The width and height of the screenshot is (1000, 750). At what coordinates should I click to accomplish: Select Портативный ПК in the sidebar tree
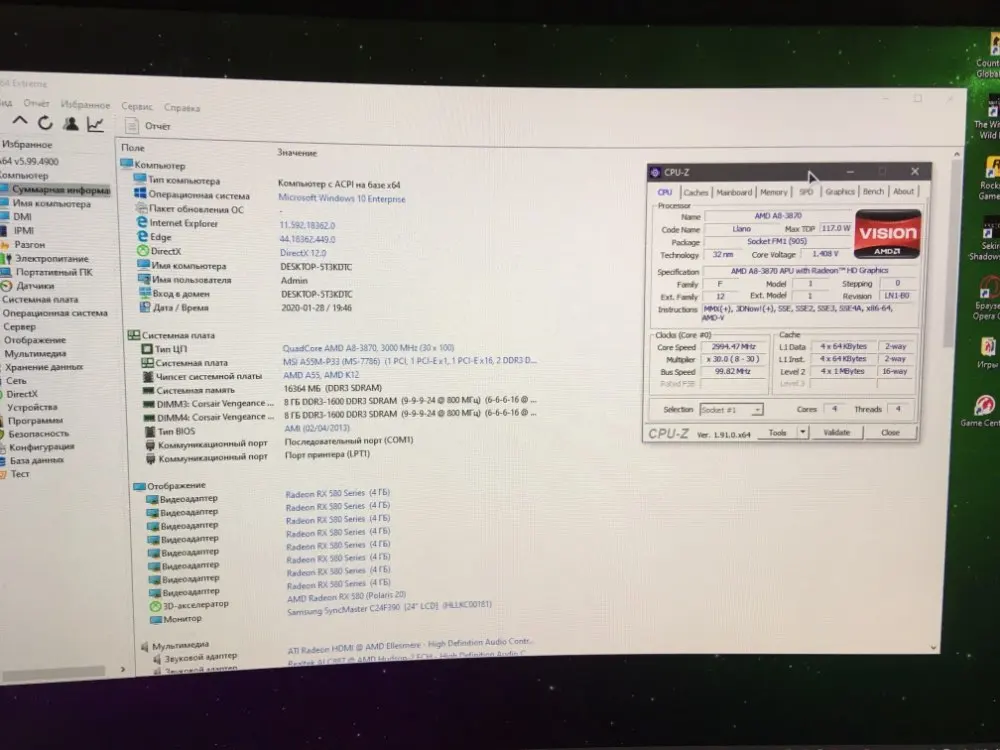pos(54,272)
